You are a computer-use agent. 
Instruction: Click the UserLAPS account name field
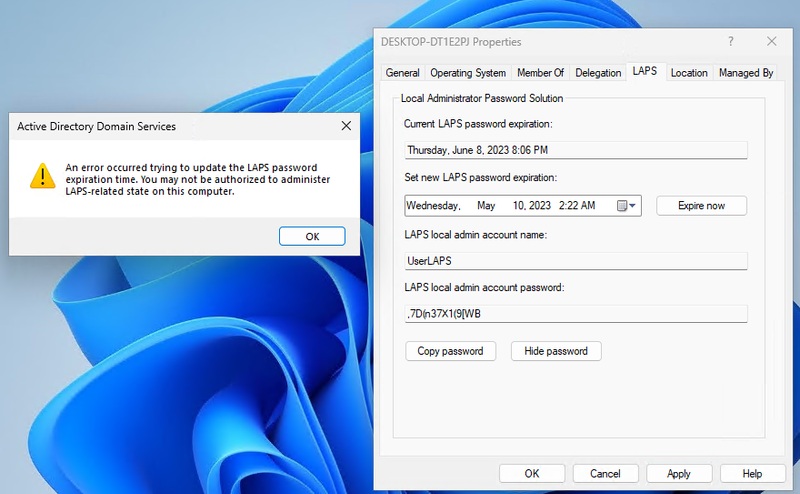(x=576, y=261)
